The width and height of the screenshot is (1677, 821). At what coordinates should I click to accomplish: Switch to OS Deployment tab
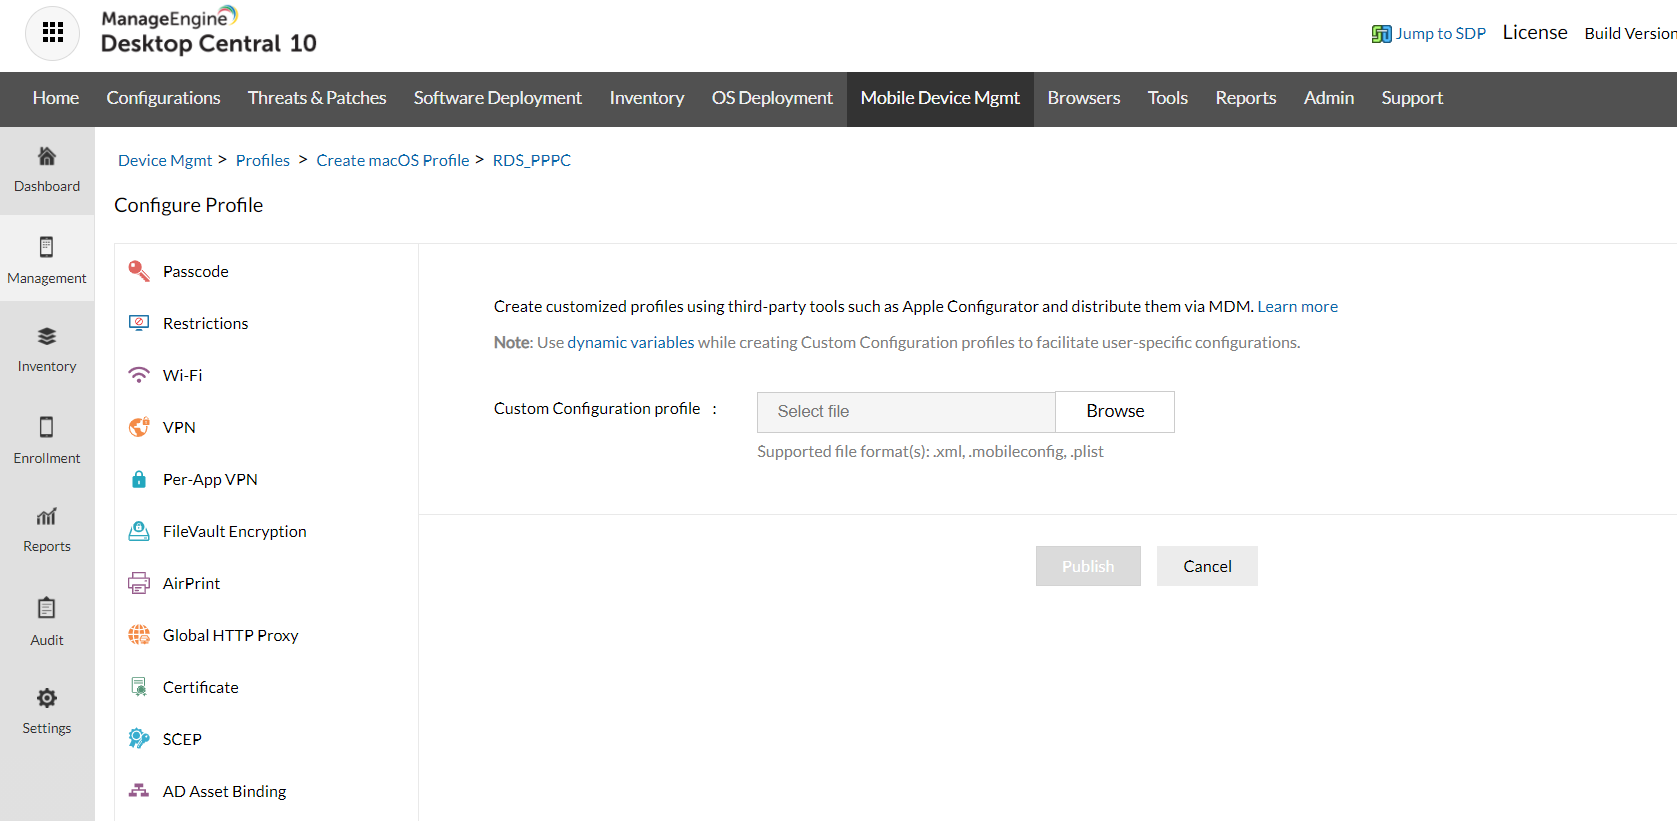pos(772,98)
